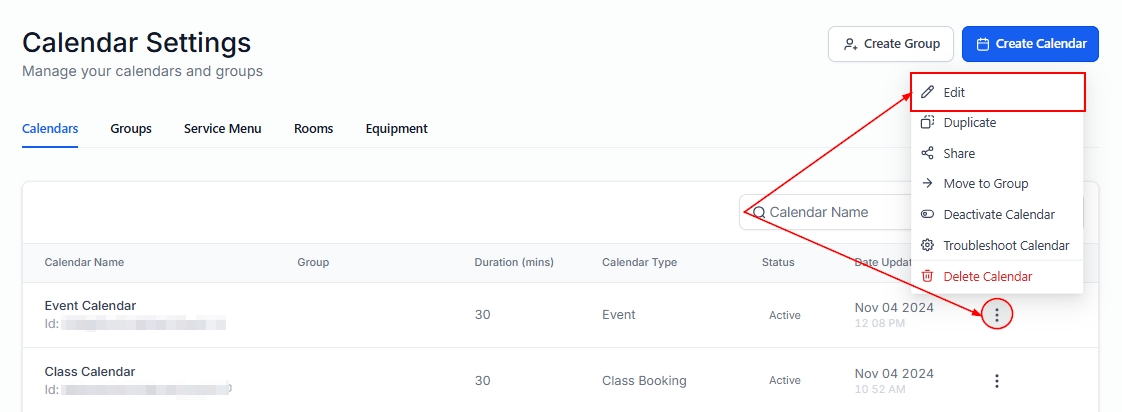
Task: Click the pencil Edit icon in menu
Action: 927,92
